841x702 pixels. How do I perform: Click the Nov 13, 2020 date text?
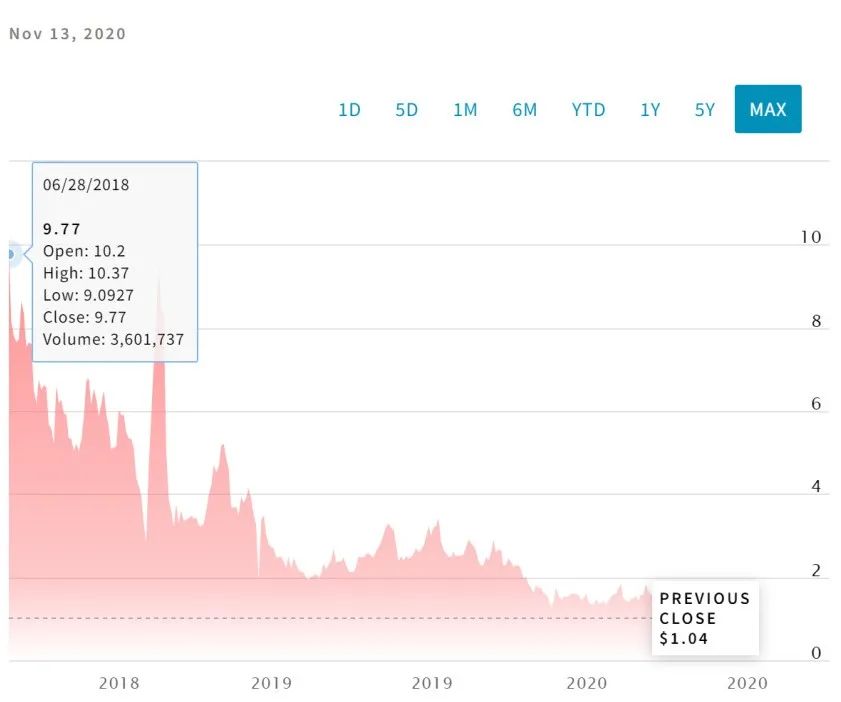[x=68, y=34]
